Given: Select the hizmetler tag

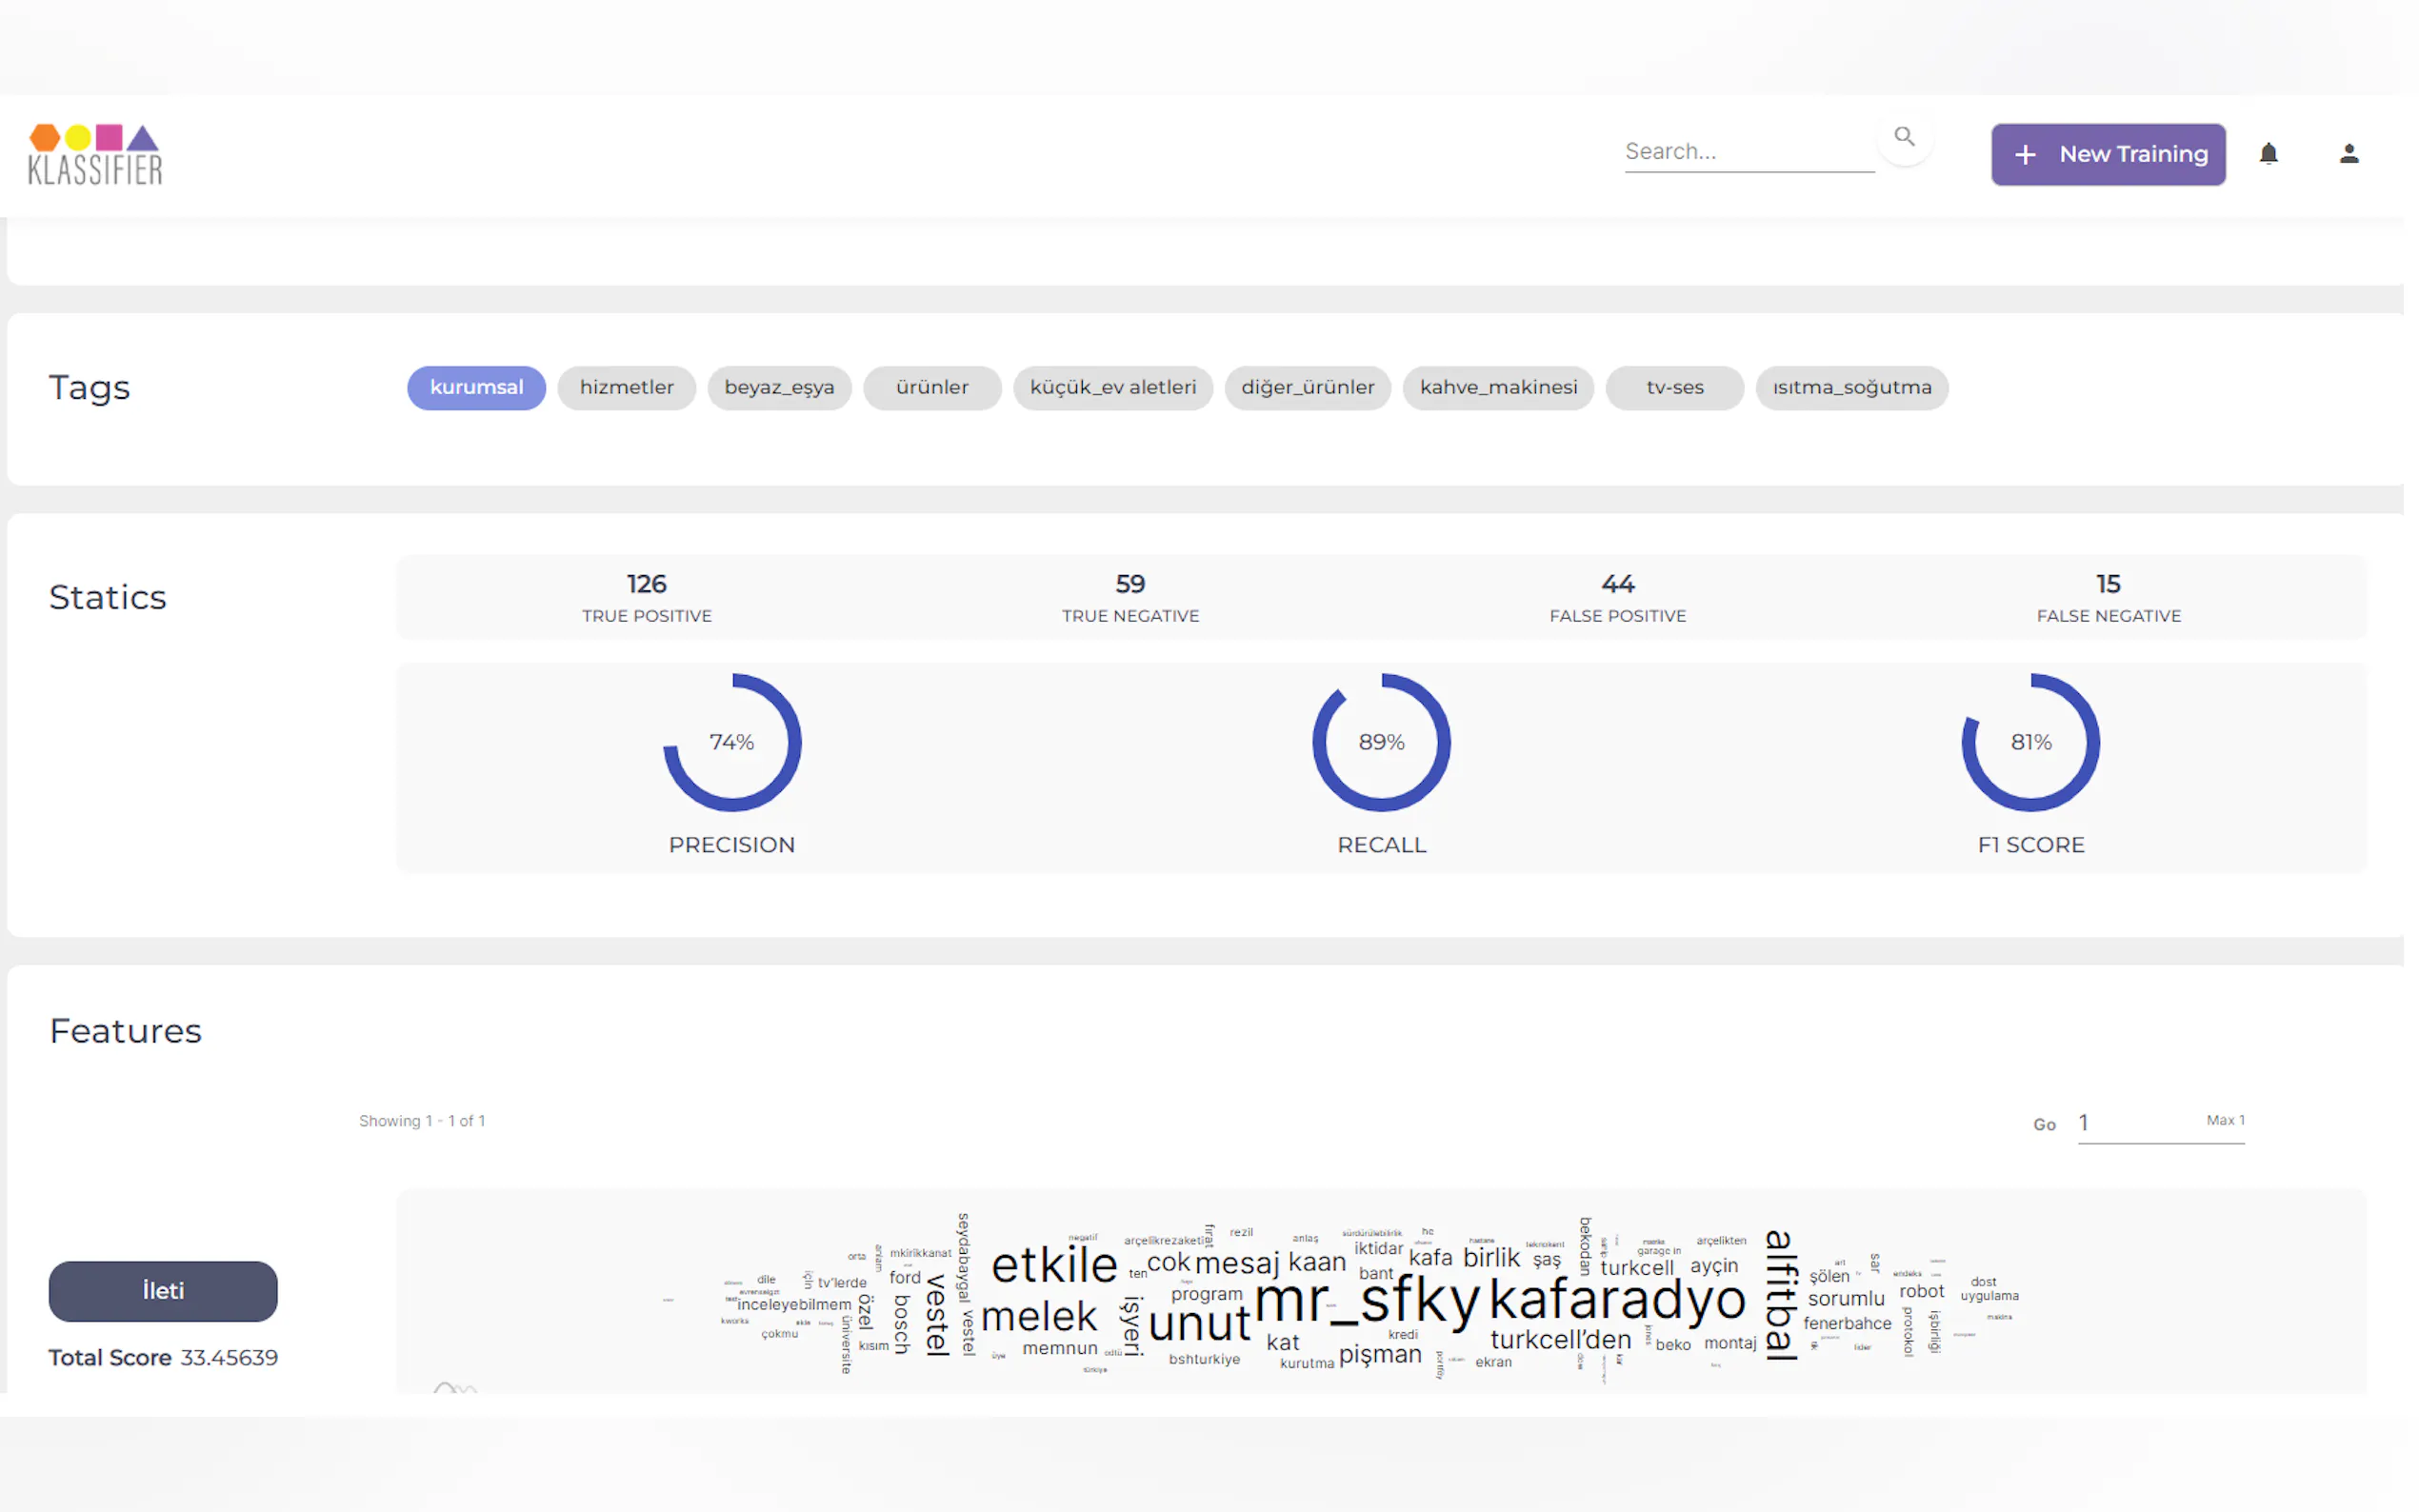Looking at the screenshot, I should 626,387.
